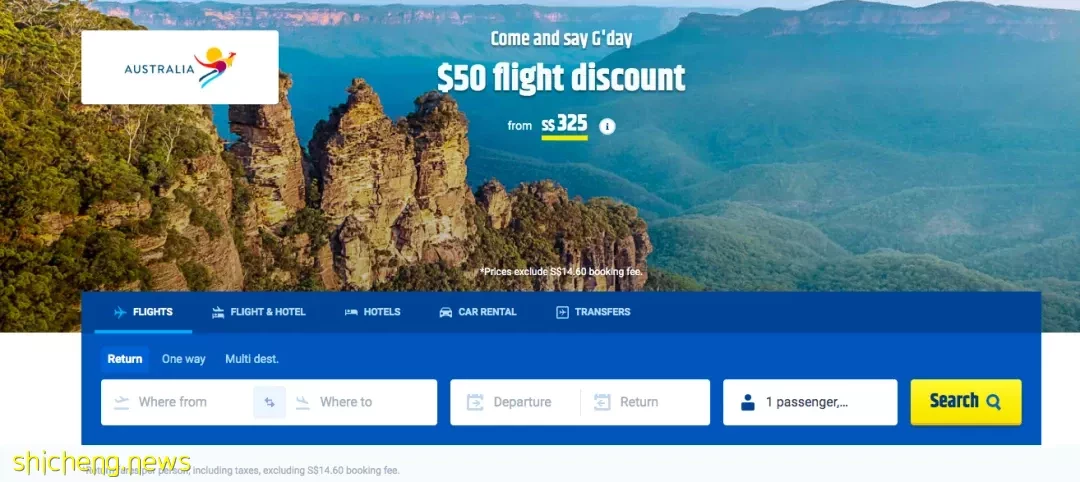Click the passenger person icon
The image size is (1080, 482).
point(748,402)
